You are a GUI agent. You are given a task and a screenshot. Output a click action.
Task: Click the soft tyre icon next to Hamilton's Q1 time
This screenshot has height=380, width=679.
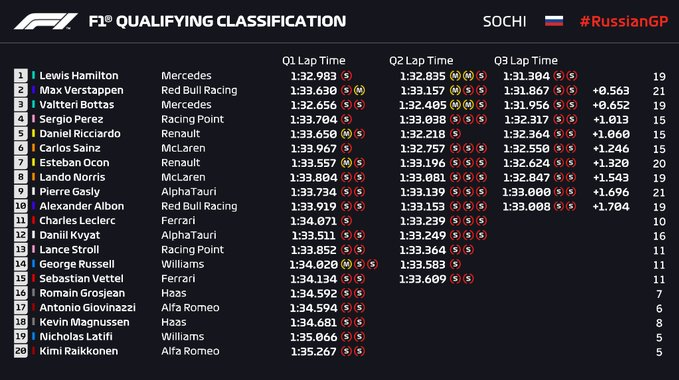point(346,76)
